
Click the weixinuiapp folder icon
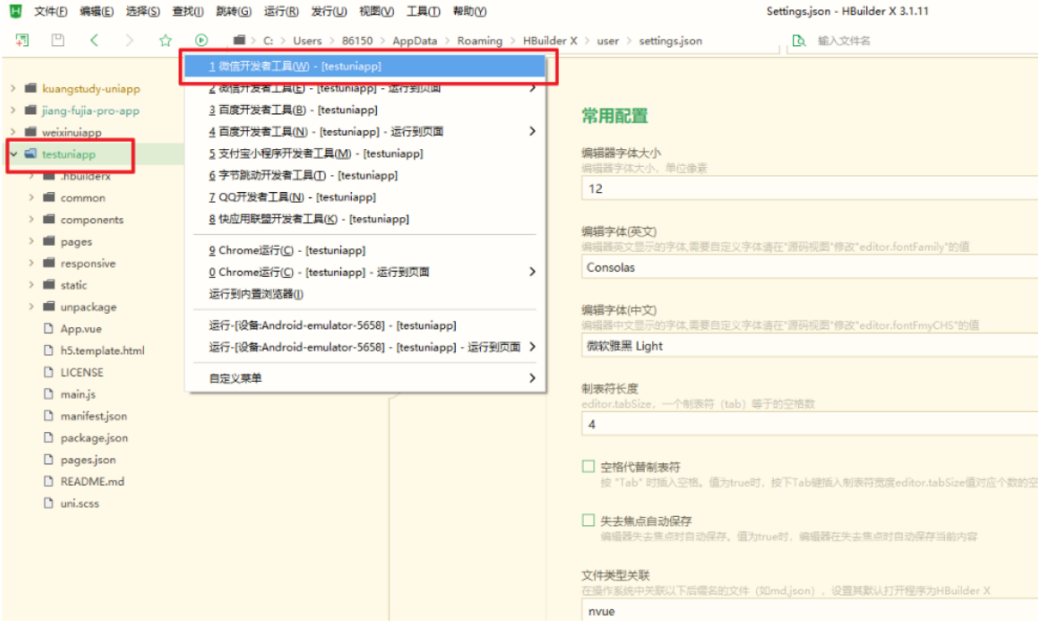pyautogui.click(x=30, y=132)
